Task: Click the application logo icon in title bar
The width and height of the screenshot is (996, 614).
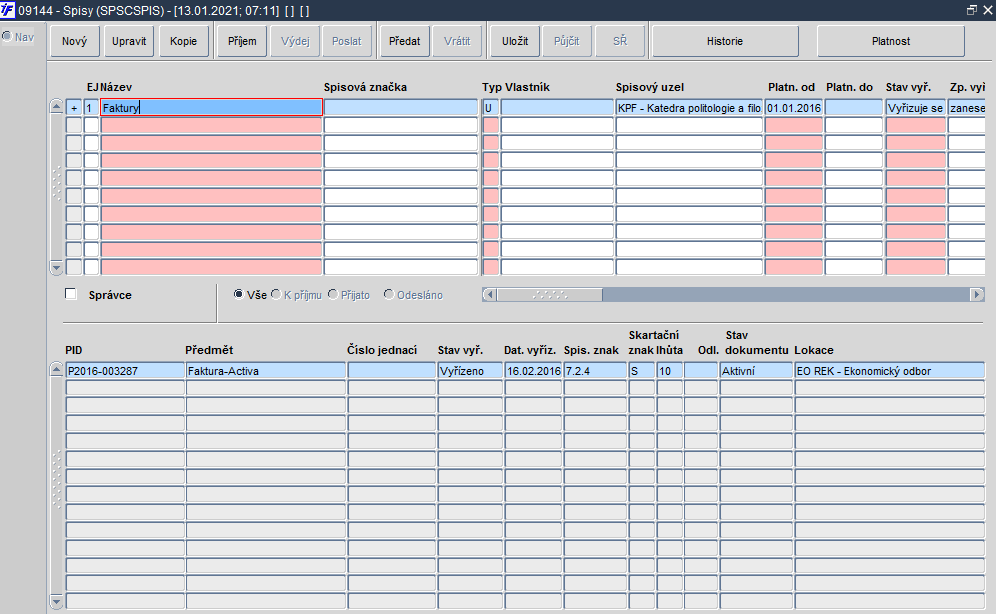Action: 8,10
